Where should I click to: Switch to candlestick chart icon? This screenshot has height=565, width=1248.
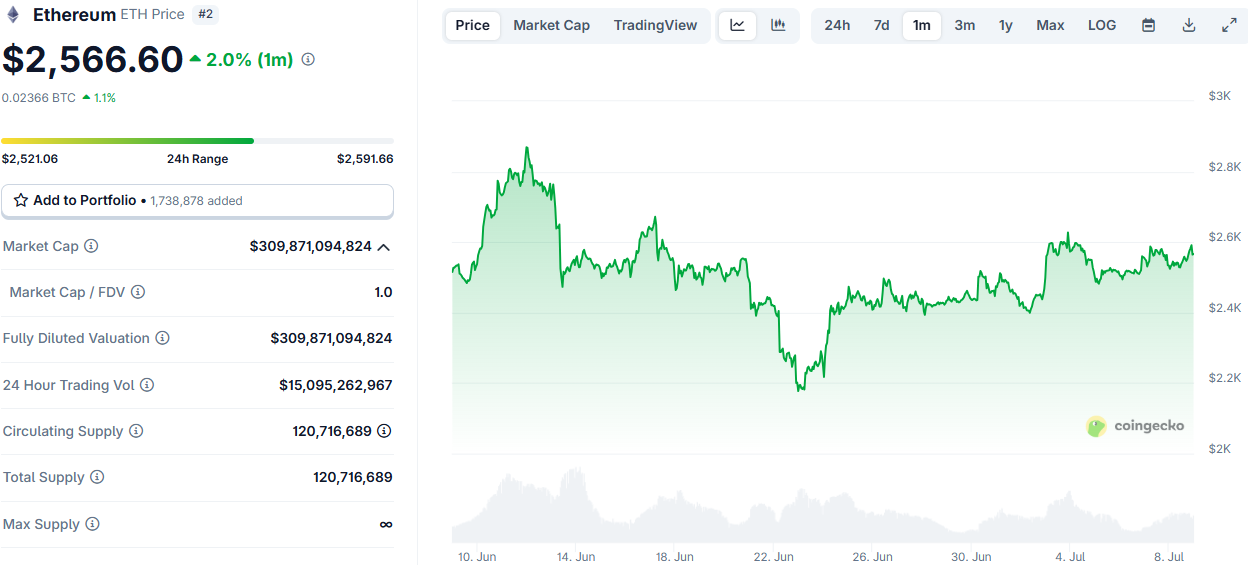click(778, 25)
